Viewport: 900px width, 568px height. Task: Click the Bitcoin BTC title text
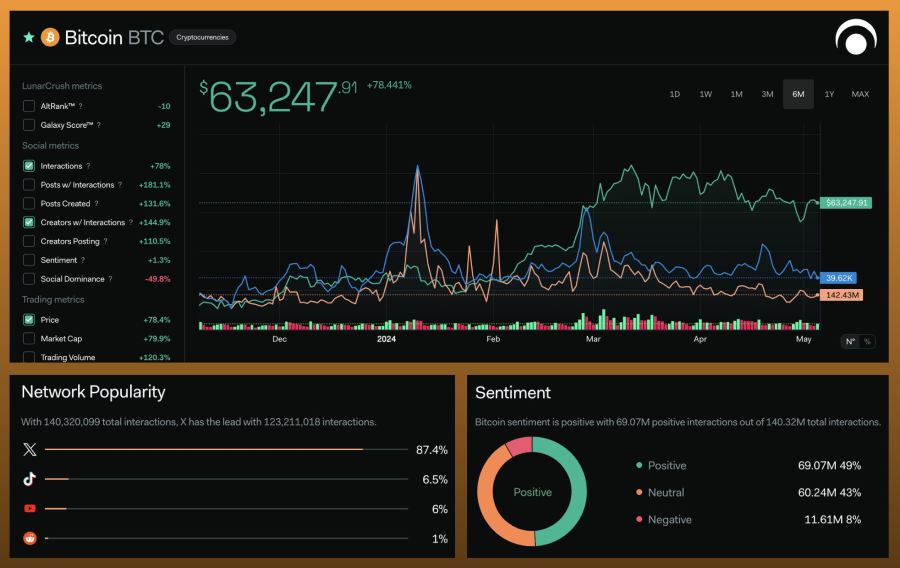click(114, 37)
